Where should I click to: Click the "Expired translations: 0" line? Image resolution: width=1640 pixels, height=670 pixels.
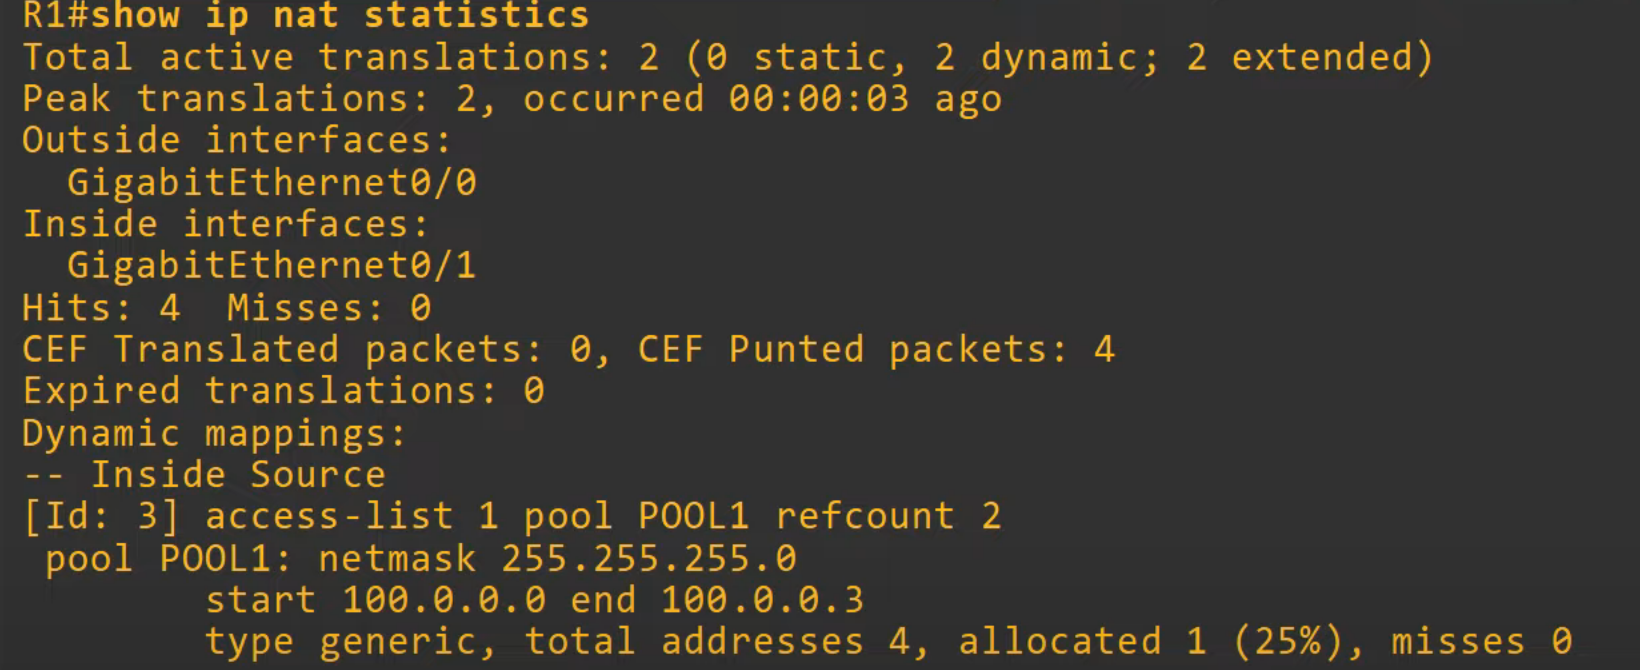tap(283, 391)
